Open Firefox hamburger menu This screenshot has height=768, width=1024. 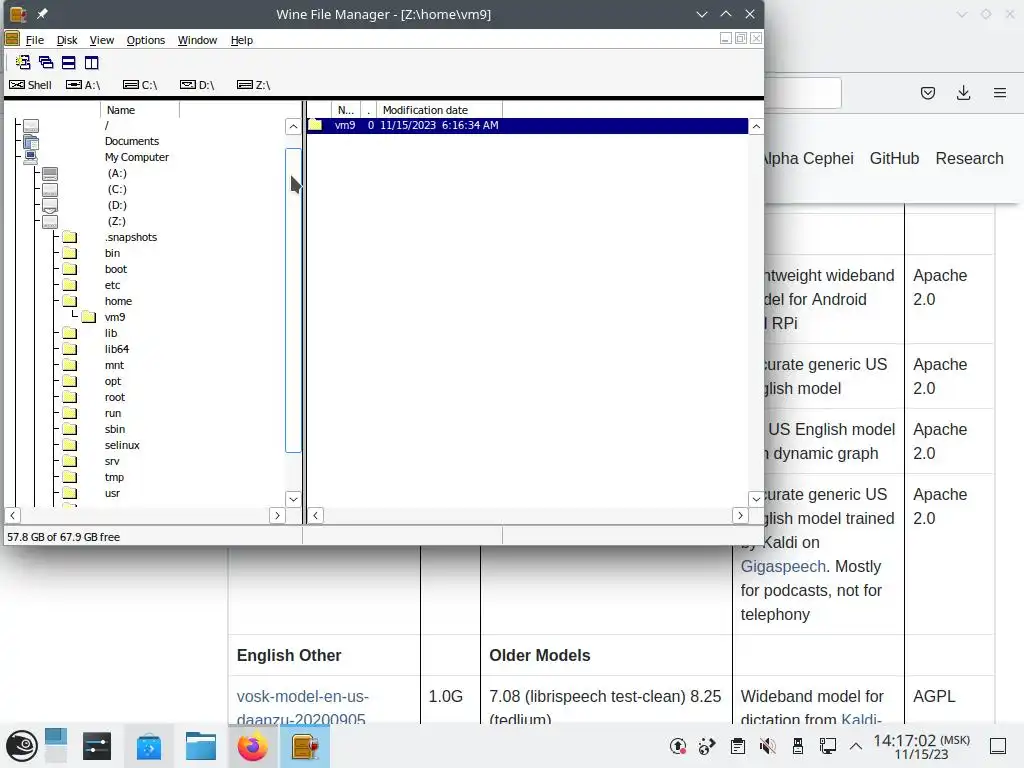(999, 93)
